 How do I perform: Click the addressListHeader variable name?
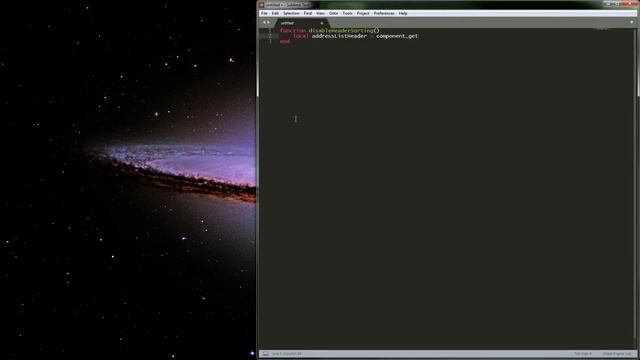[339, 36]
